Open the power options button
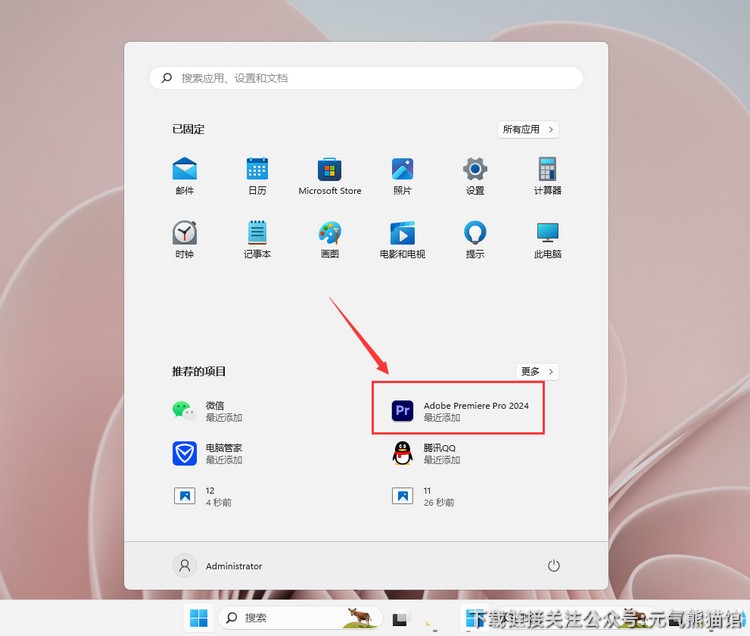The image size is (750, 636). click(554, 566)
